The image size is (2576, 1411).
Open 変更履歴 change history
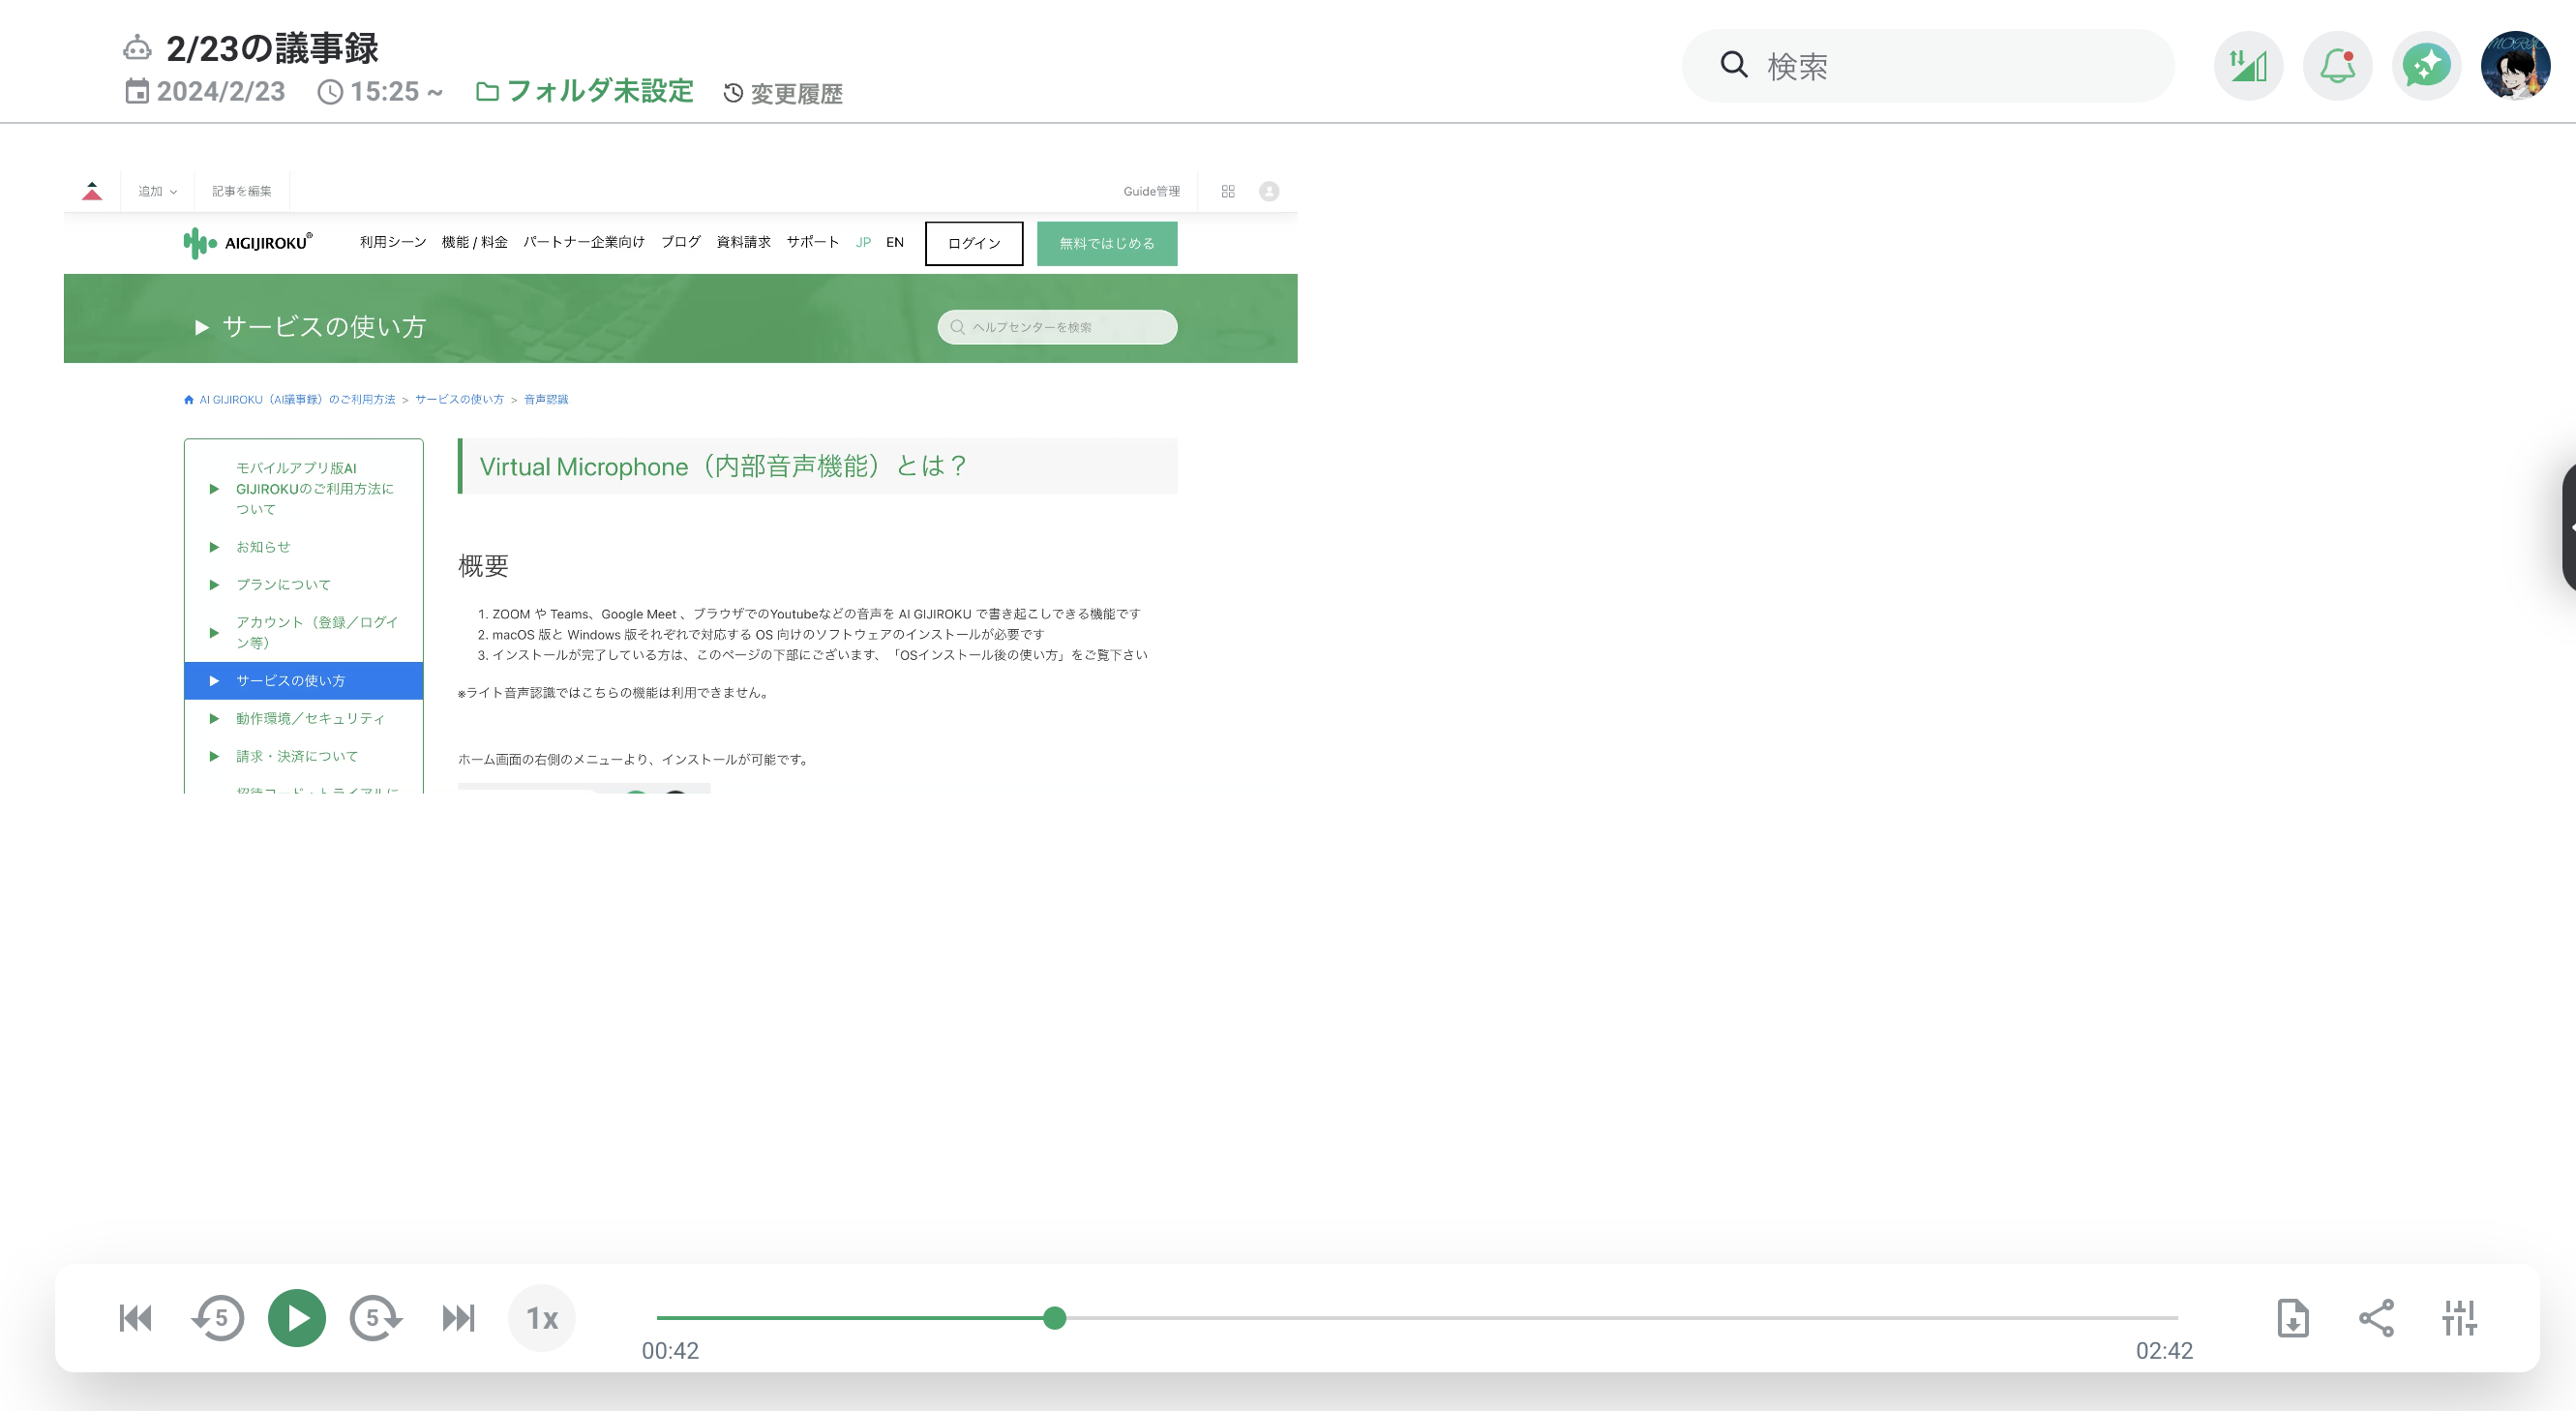coord(783,93)
